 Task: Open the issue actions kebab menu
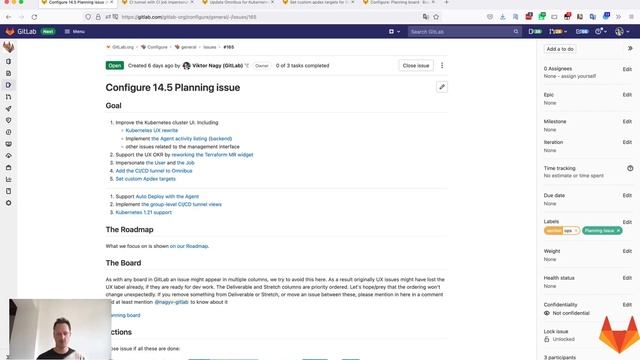tap(442, 65)
